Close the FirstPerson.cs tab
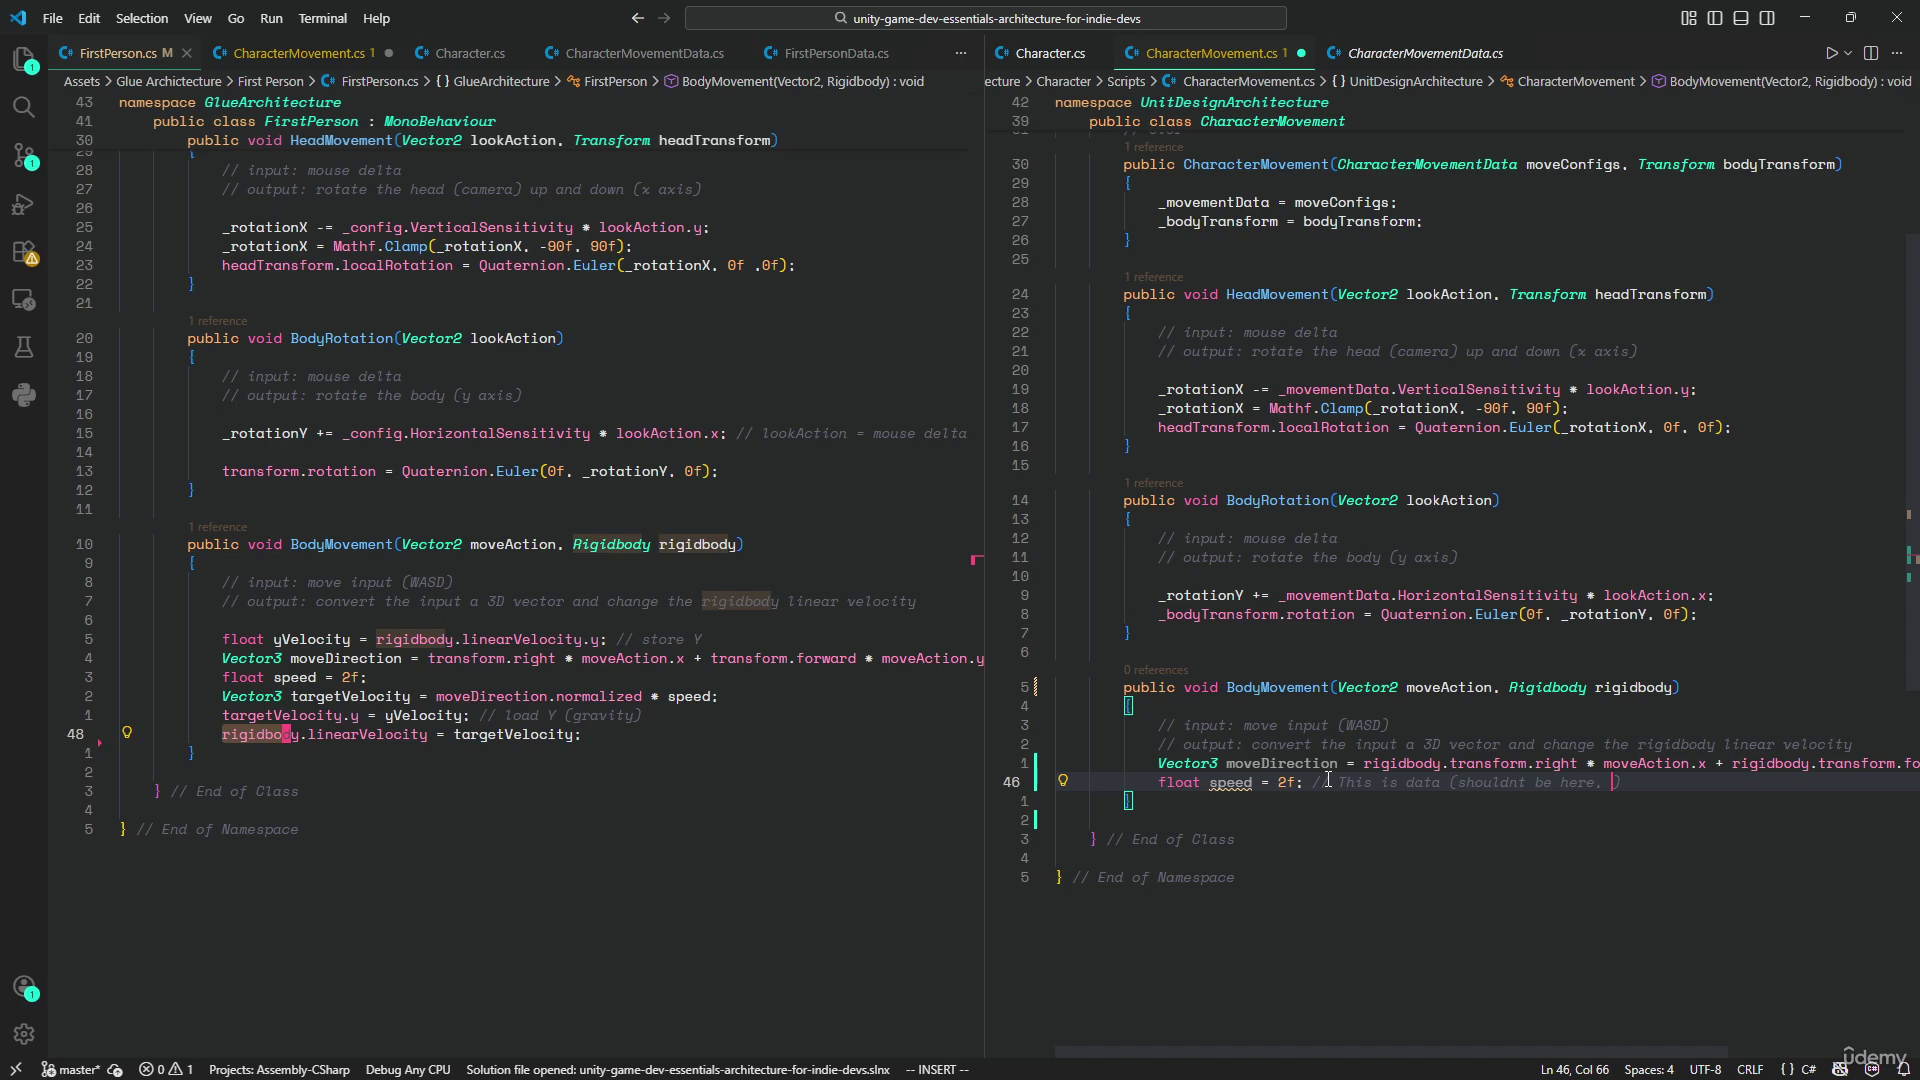This screenshot has height=1080, width=1920. [186, 53]
